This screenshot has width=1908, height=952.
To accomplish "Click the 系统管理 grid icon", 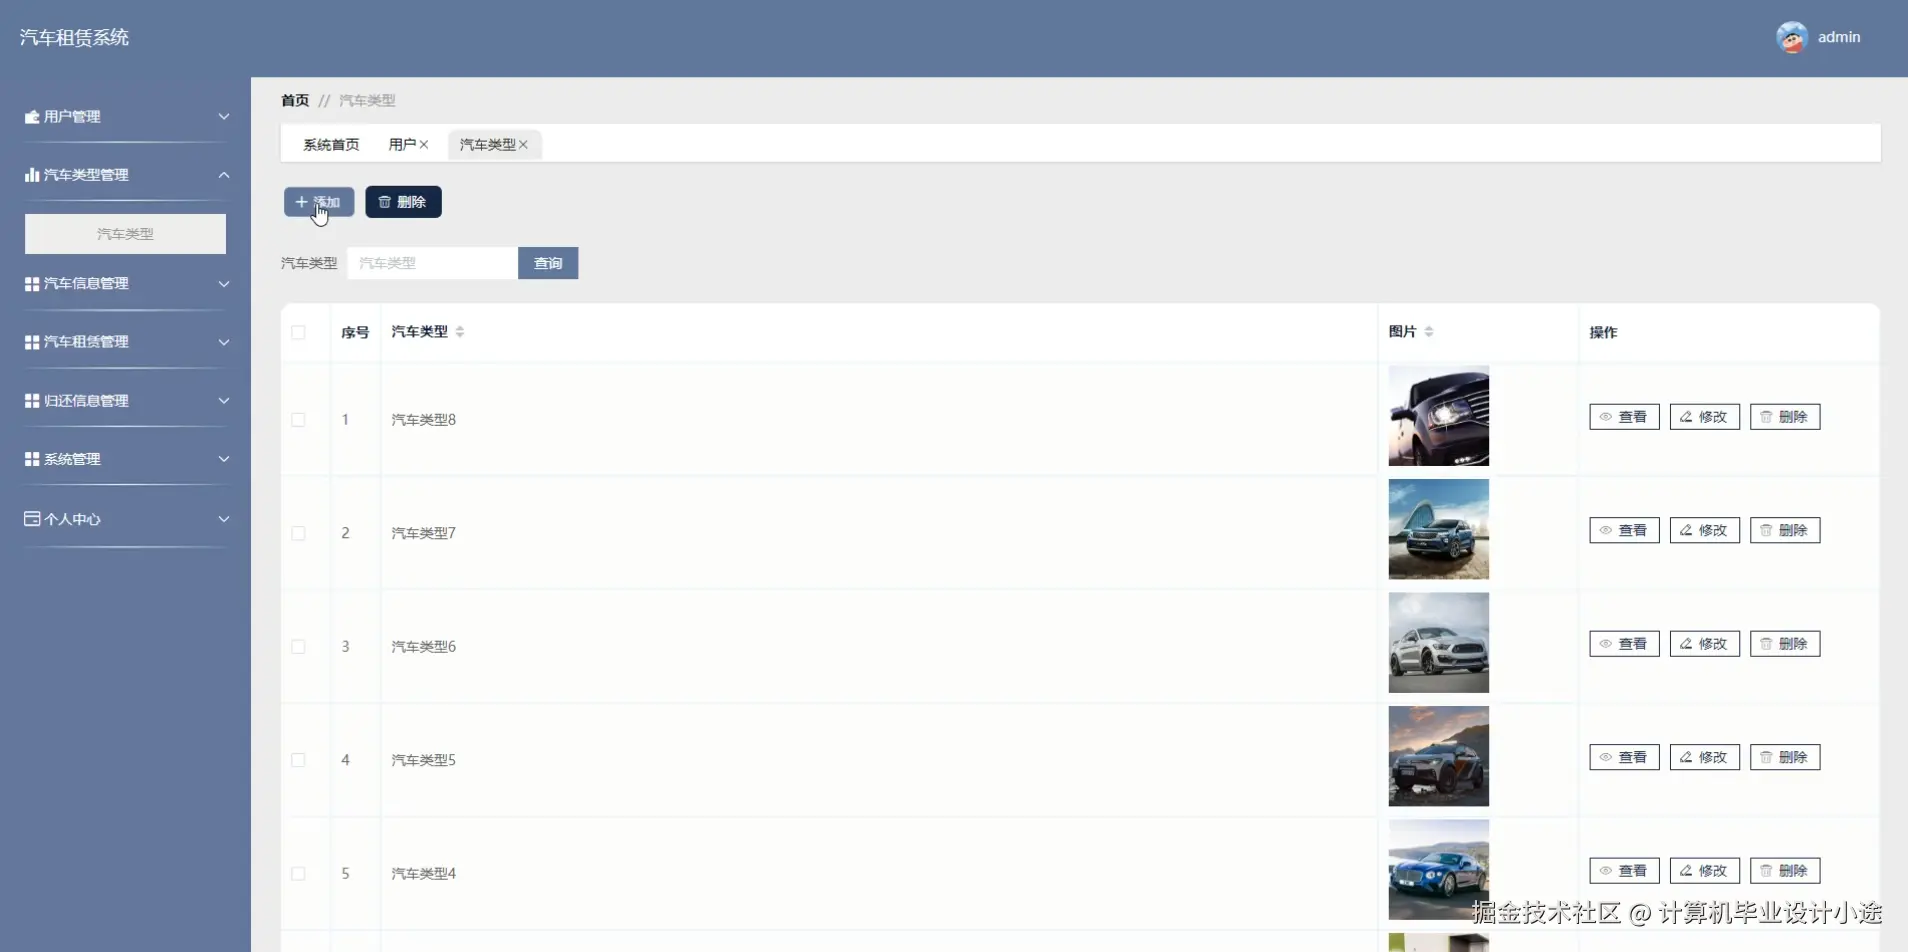I will tap(32, 459).
